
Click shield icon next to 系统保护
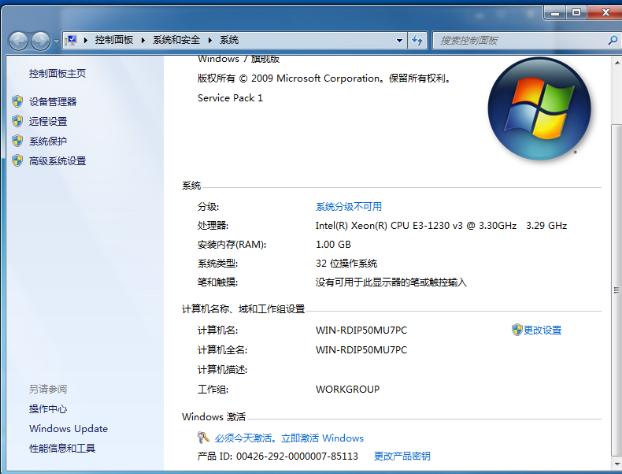pos(17,141)
